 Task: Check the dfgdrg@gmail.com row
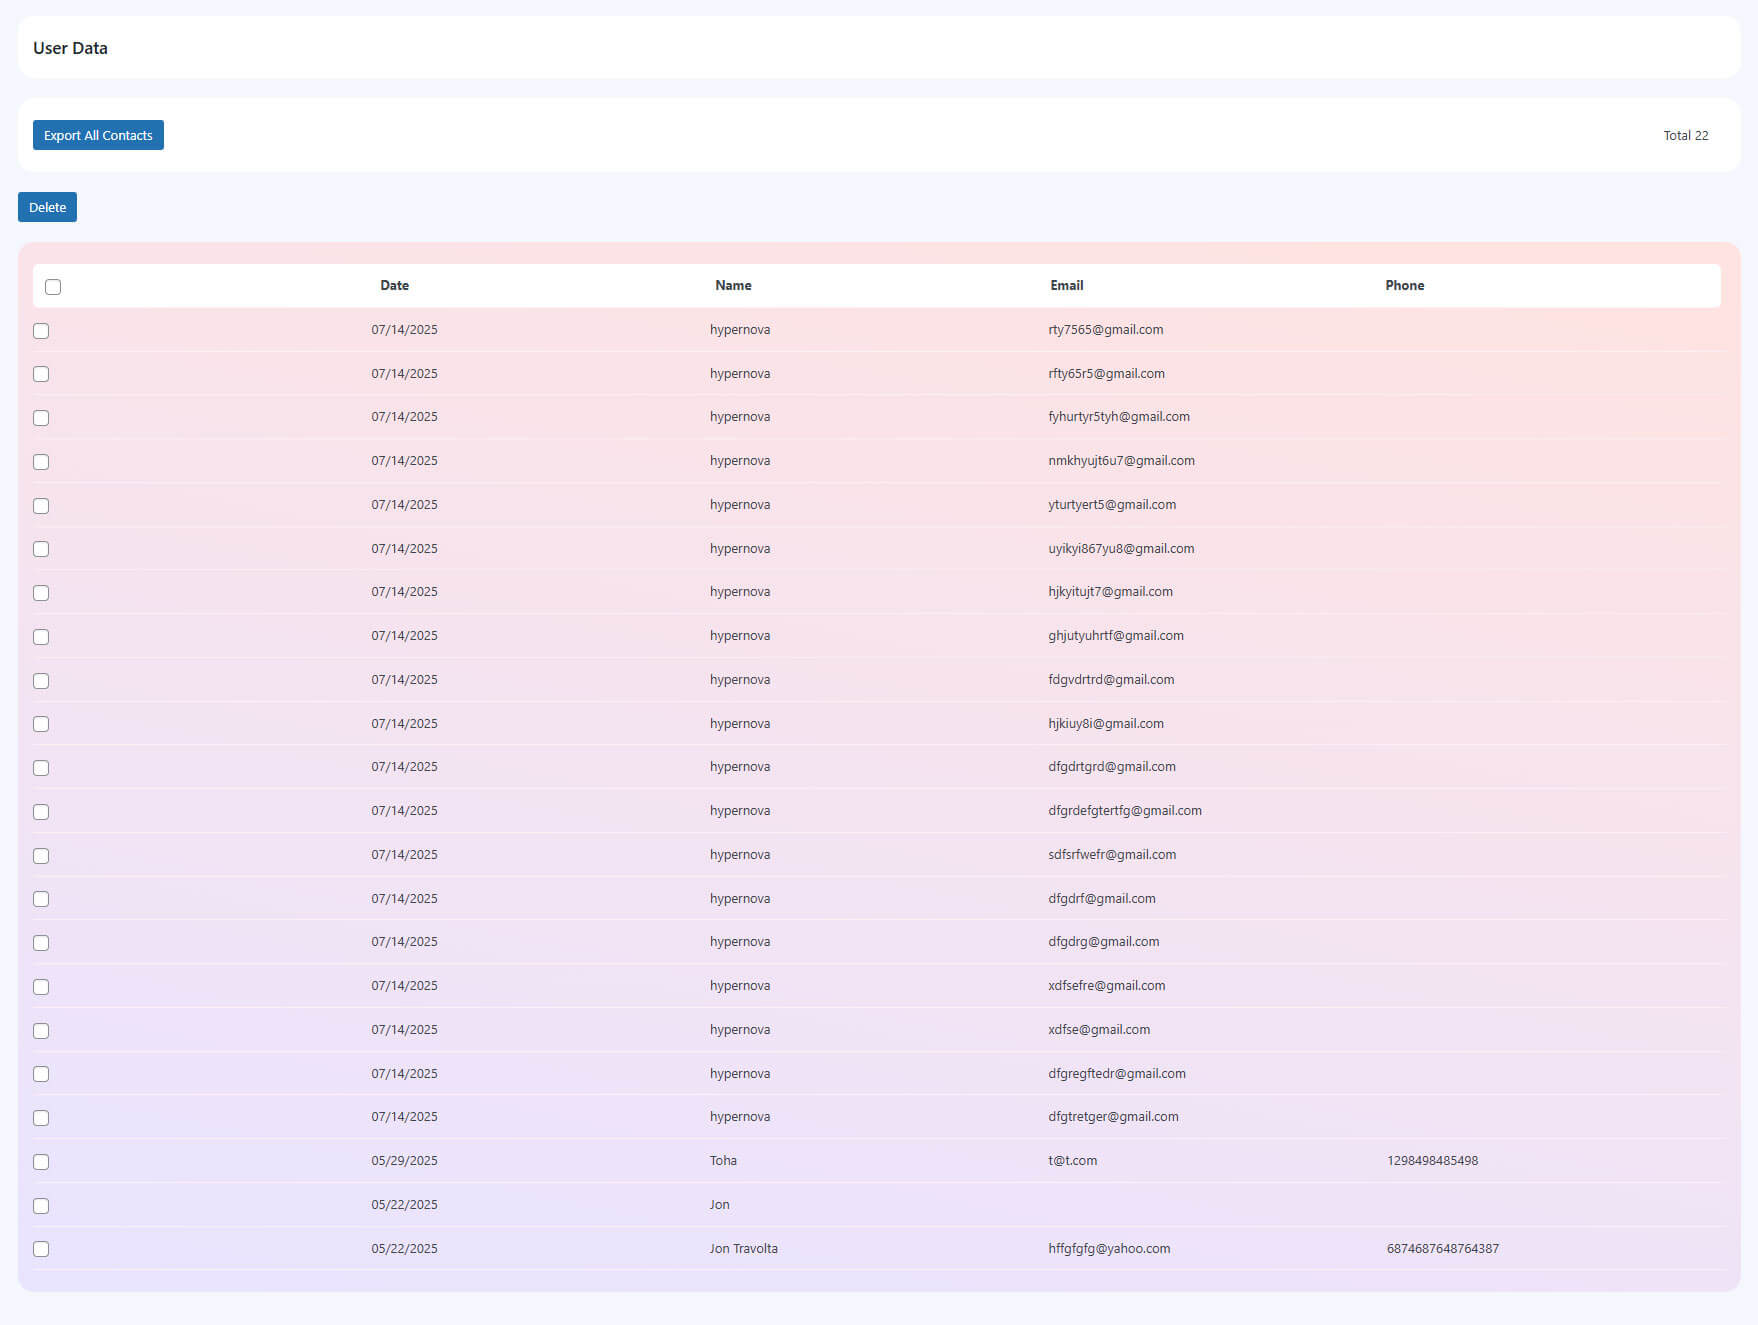click(x=41, y=943)
